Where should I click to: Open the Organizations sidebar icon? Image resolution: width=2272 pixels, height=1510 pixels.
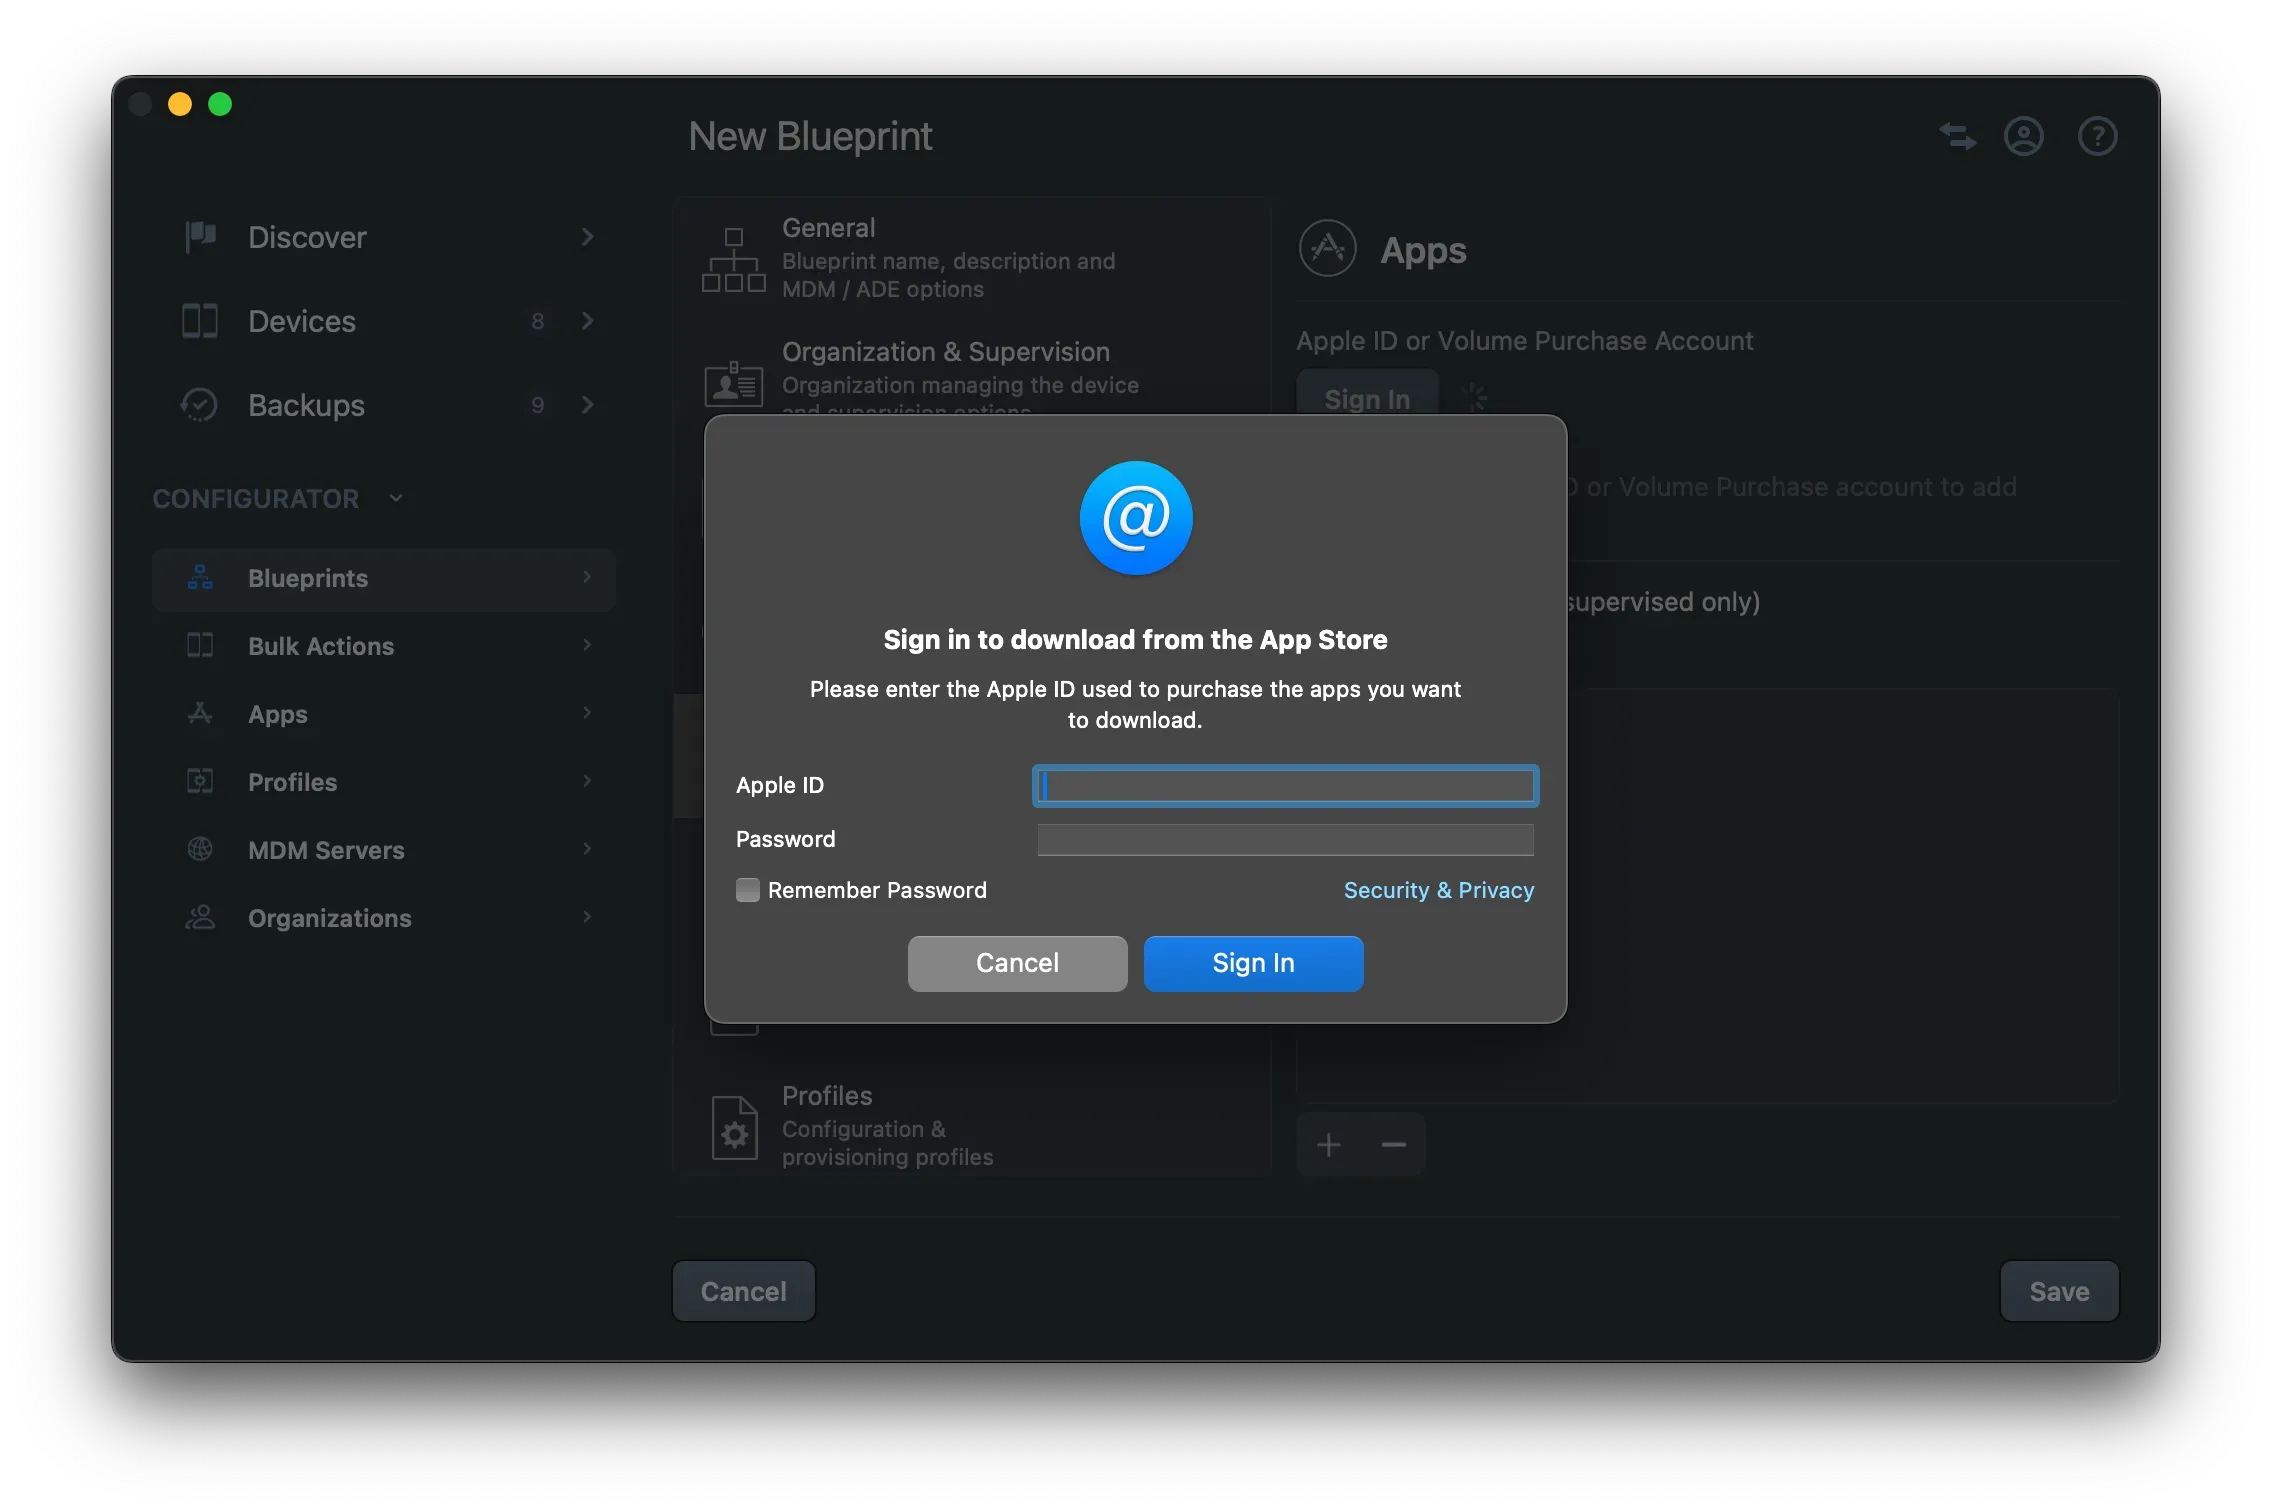click(x=200, y=917)
